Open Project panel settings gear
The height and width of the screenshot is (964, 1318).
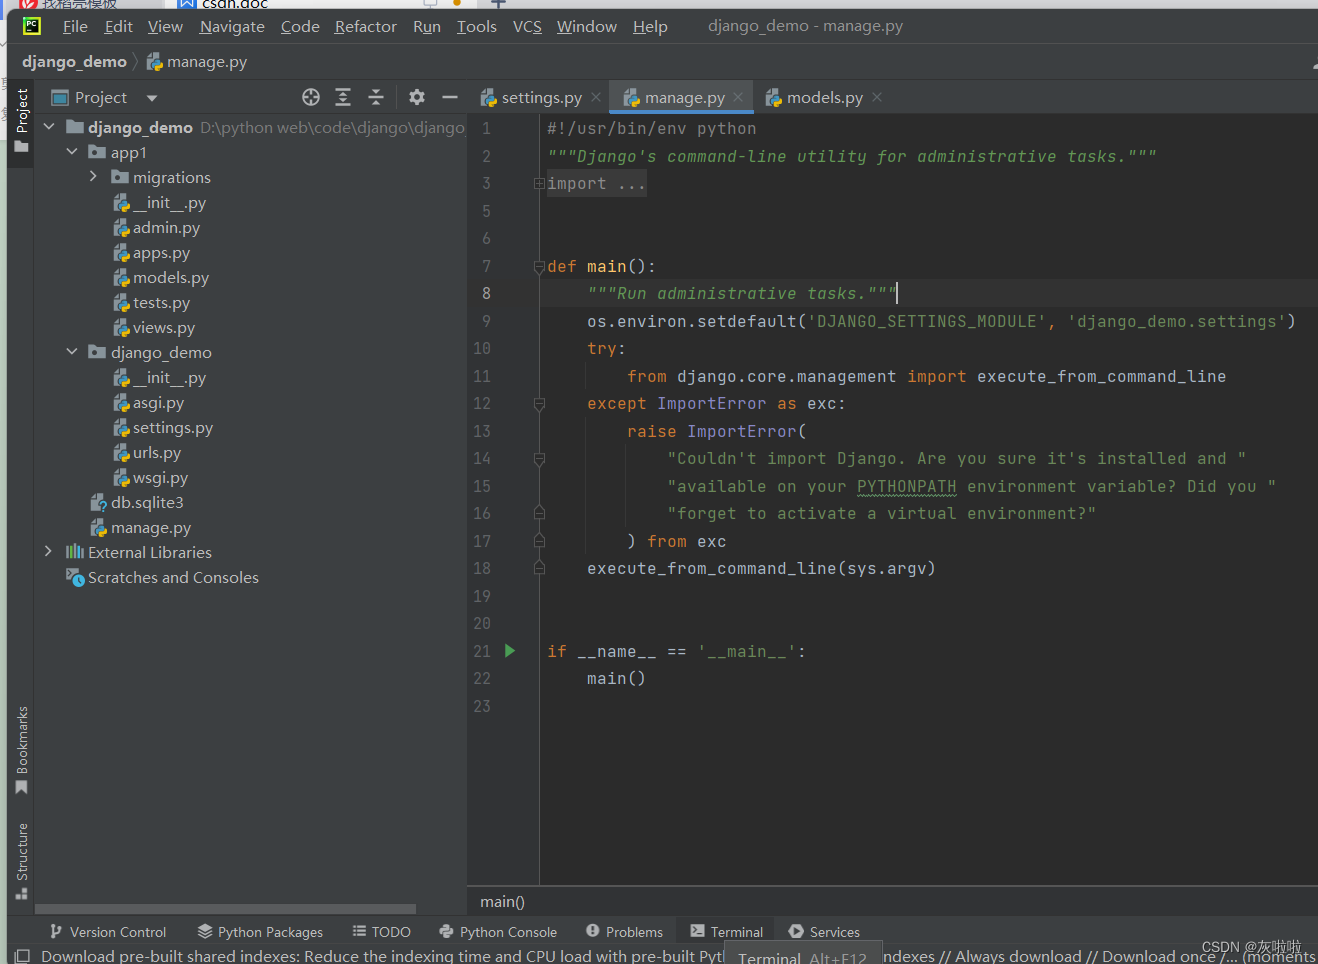pyautogui.click(x=417, y=97)
